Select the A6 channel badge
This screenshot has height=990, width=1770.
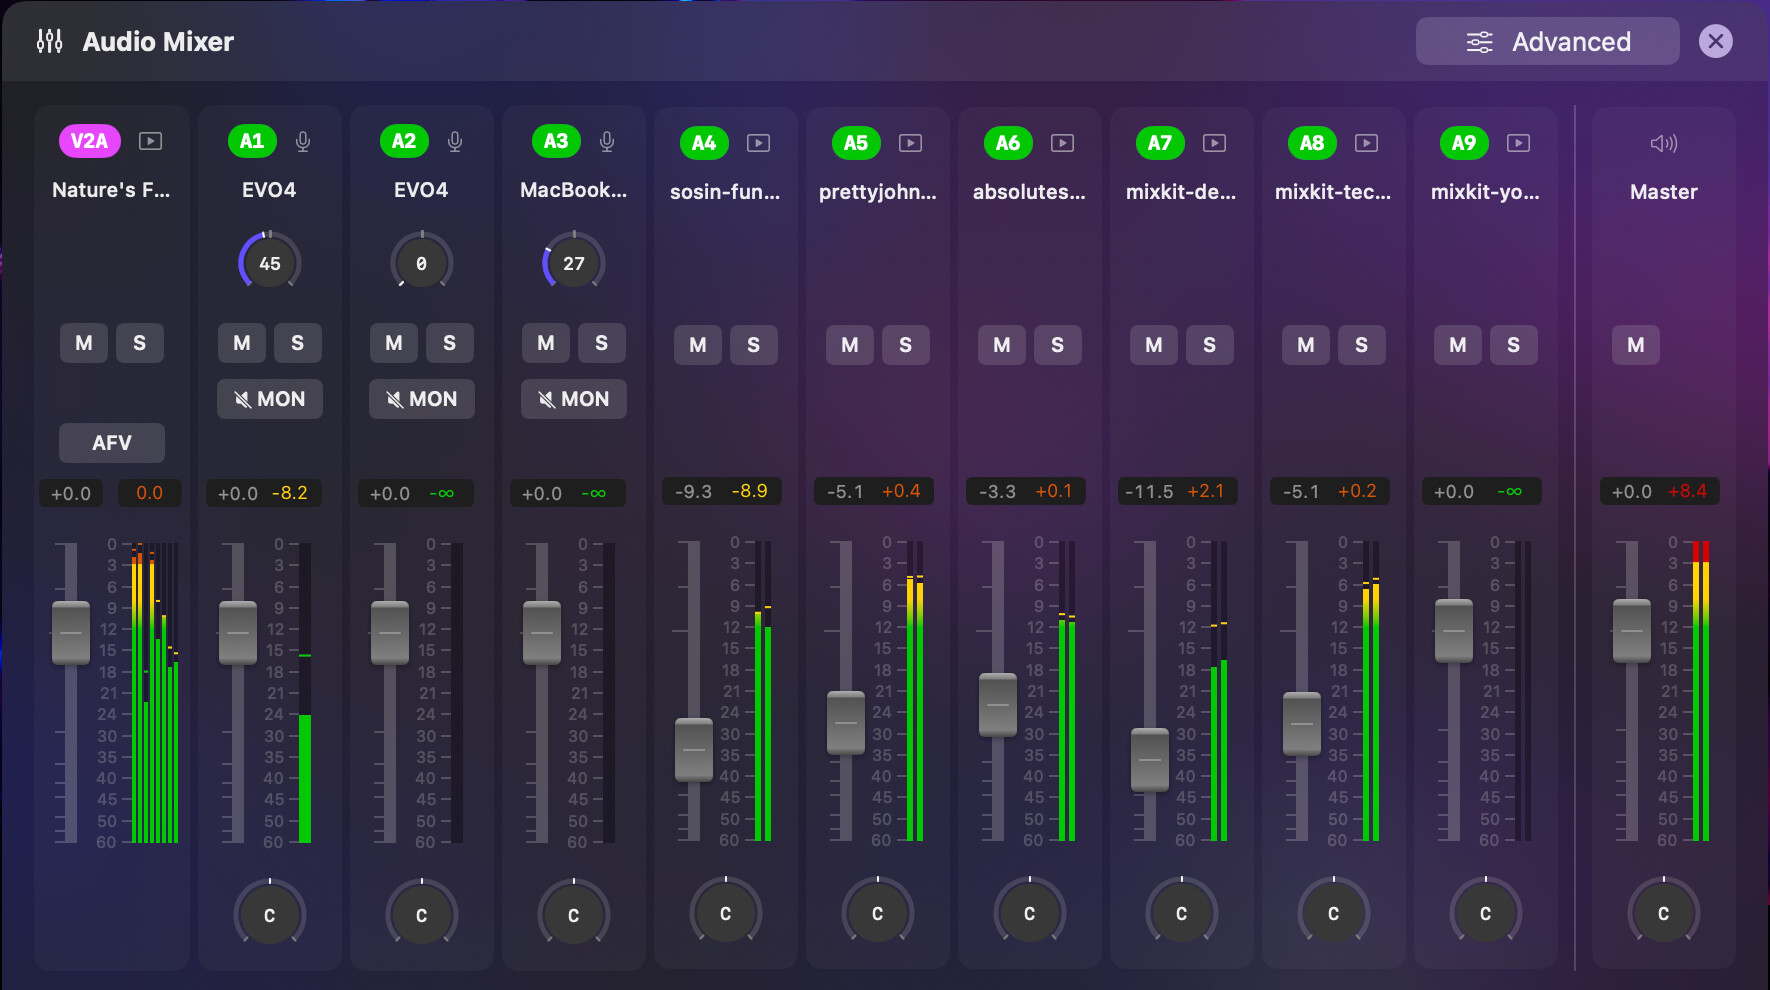point(1008,143)
